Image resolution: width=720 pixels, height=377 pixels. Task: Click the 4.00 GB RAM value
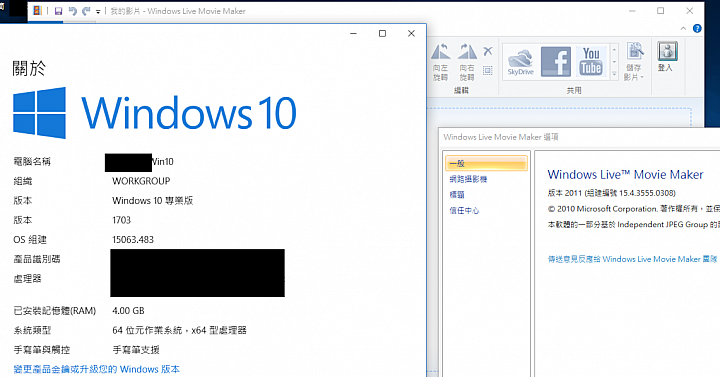tap(128, 311)
